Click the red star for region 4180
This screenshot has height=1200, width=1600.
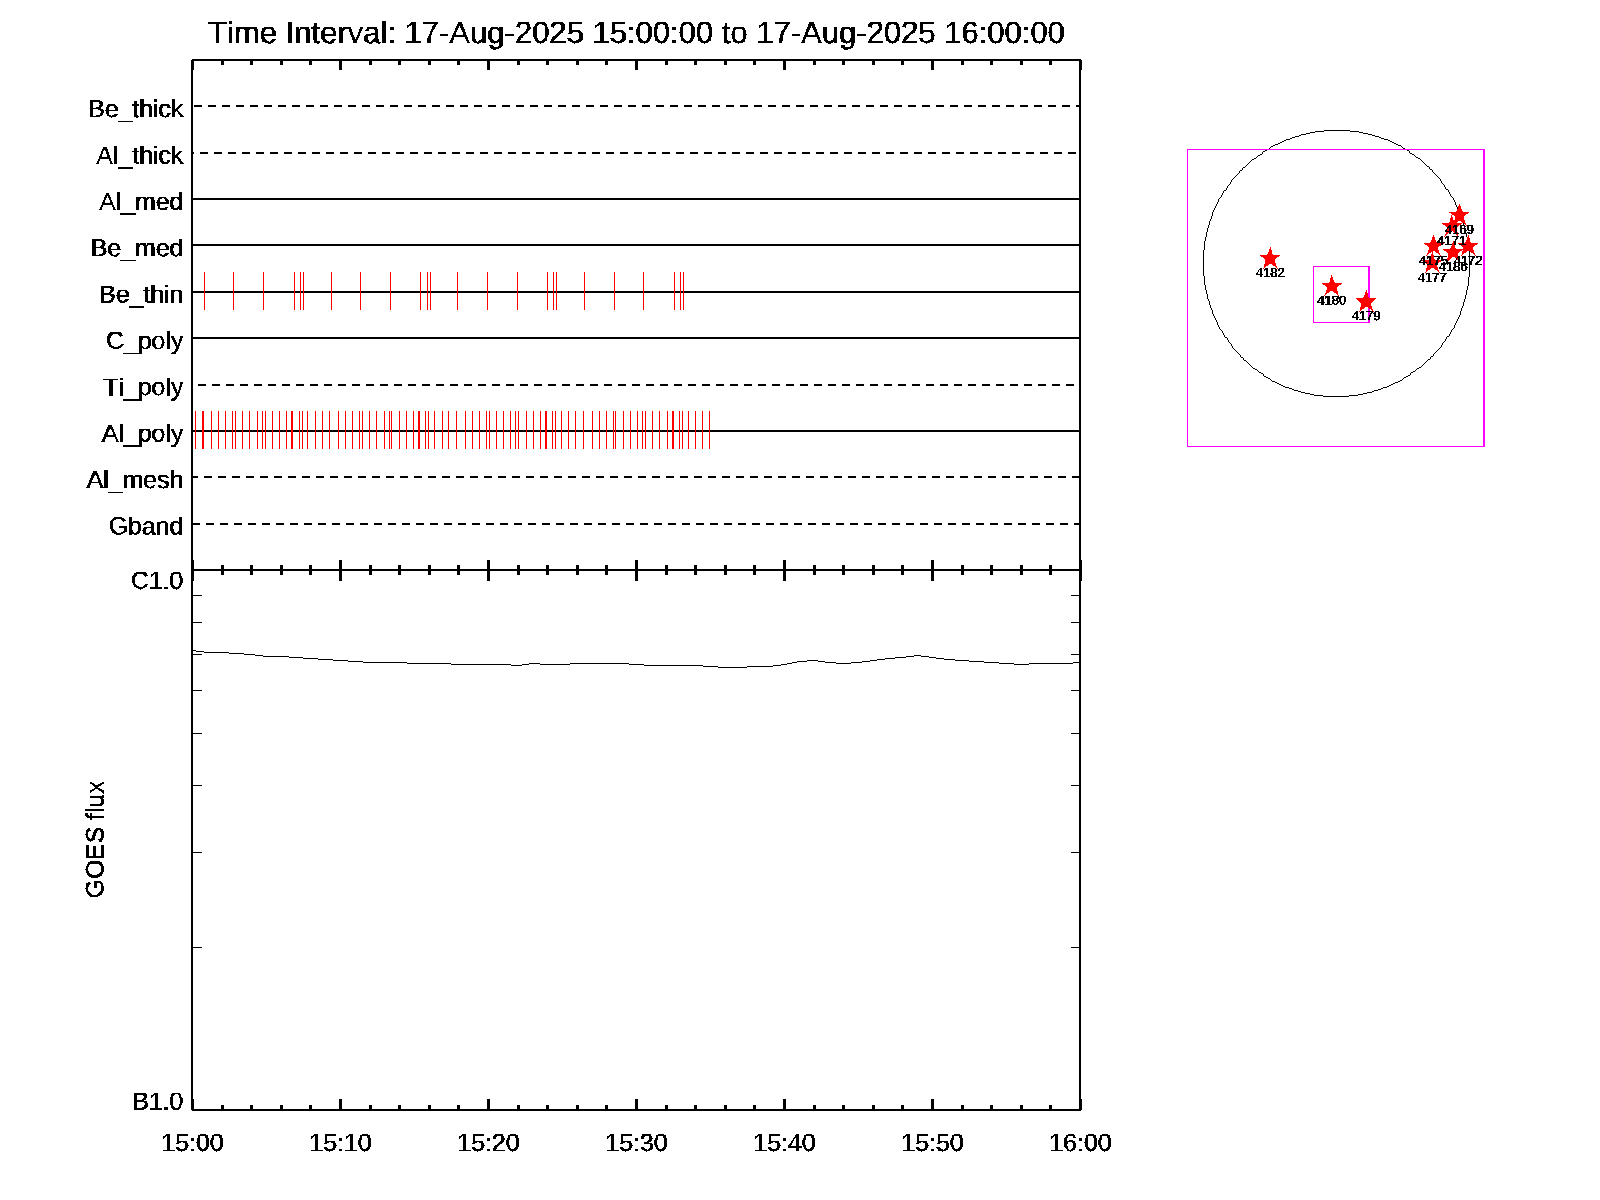pyautogui.click(x=1331, y=286)
